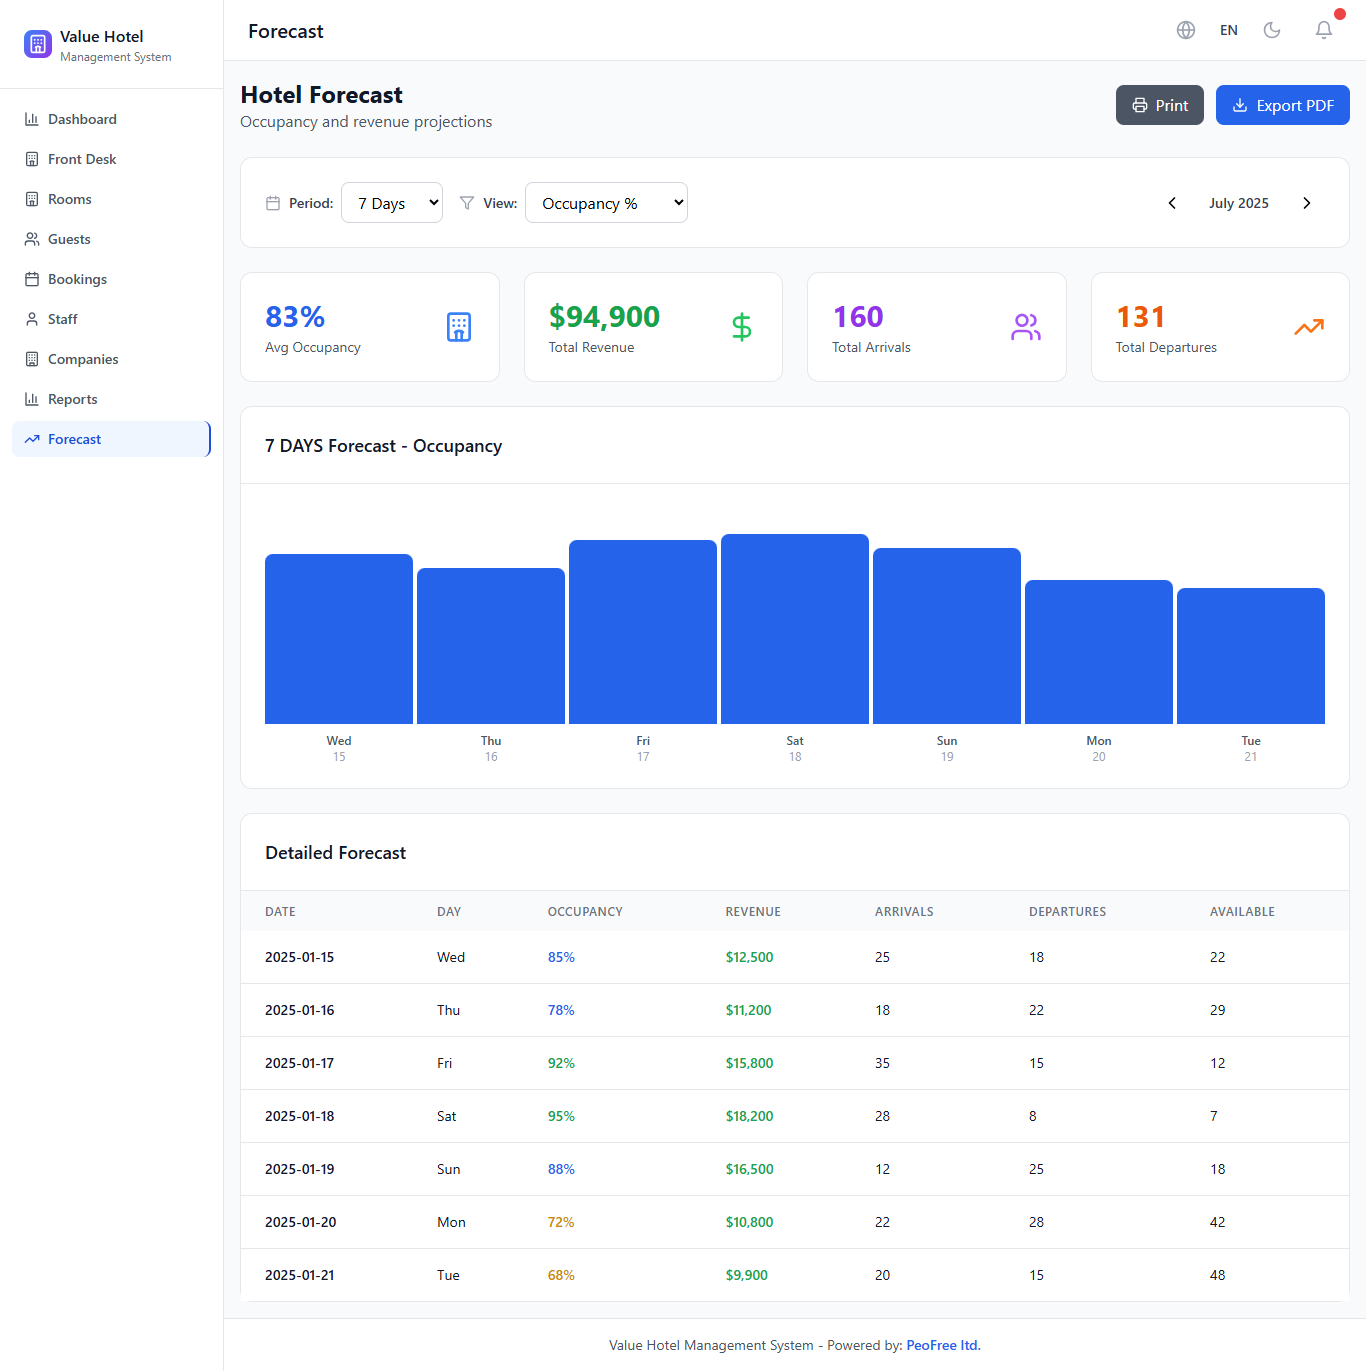Switch language using the EN label
Viewport: 1366px width, 1371px height.
coord(1229,30)
